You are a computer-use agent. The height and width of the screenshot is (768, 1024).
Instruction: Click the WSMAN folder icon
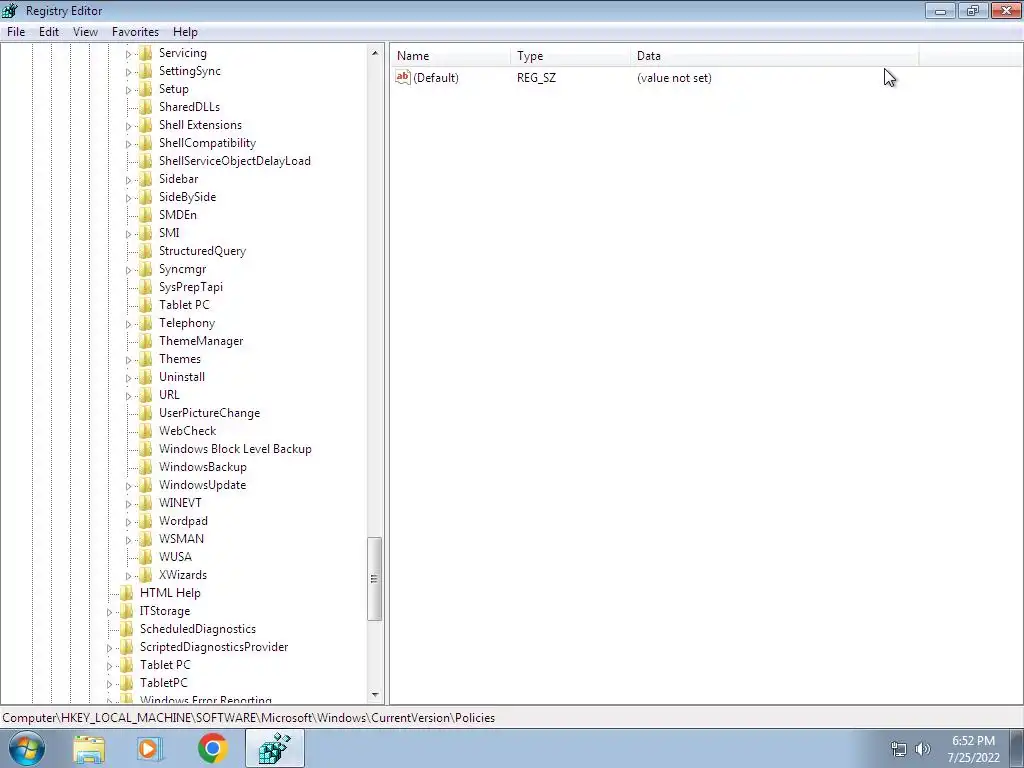(x=146, y=539)
